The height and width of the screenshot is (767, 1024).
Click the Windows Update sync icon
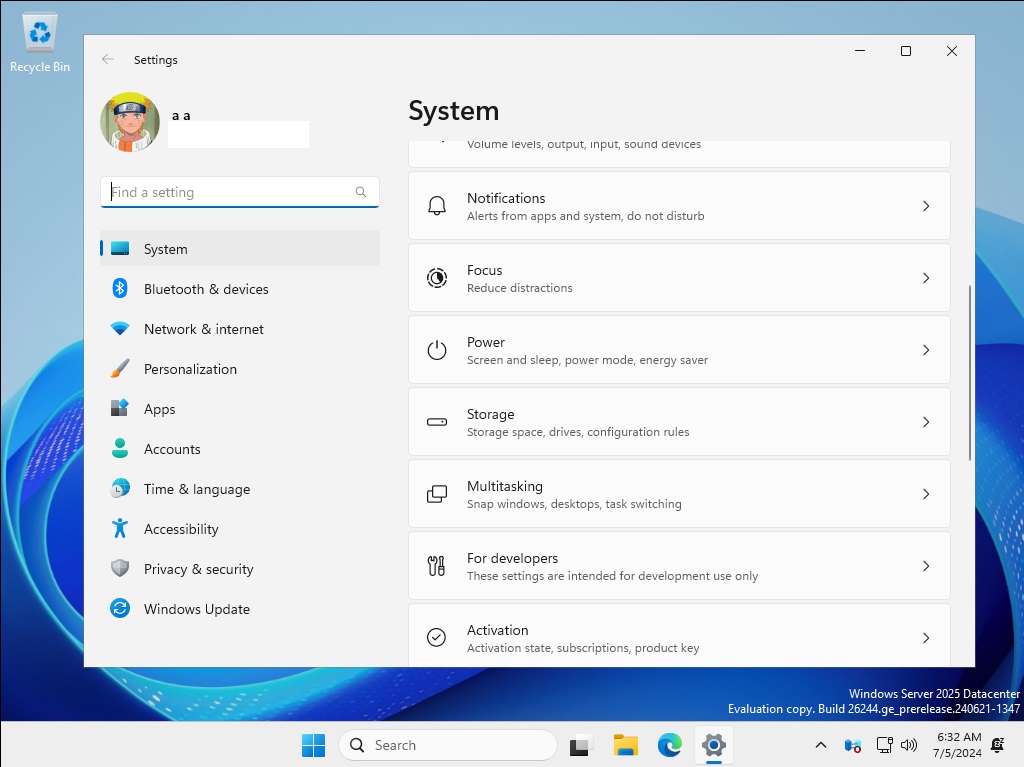[120, 608]
